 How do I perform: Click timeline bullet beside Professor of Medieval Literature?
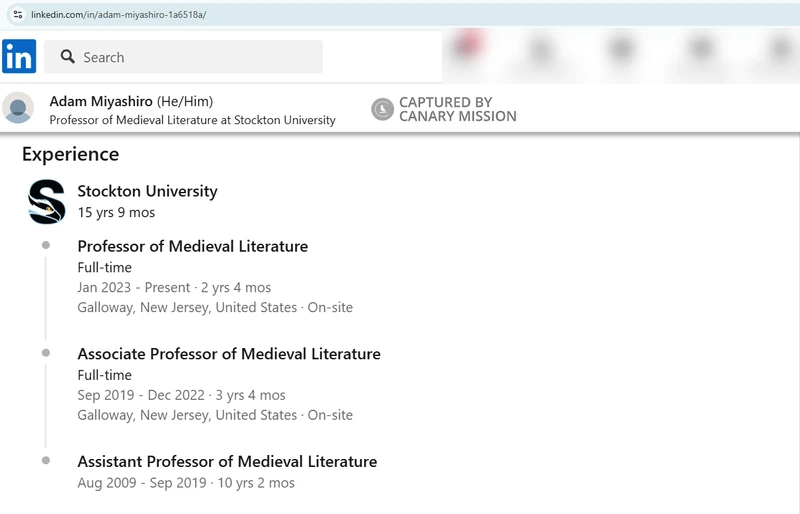pos(46,245)
